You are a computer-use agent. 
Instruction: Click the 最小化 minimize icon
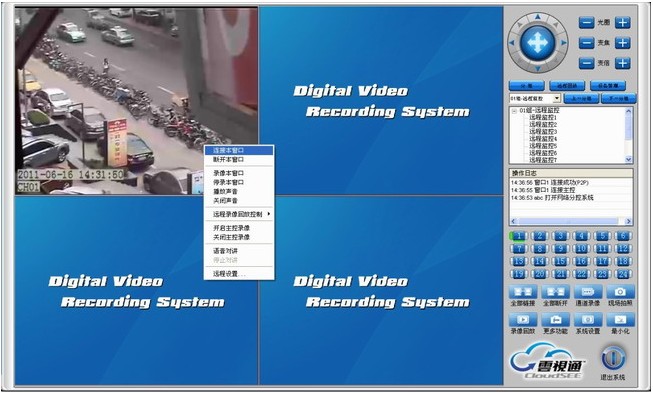[620, 320]
